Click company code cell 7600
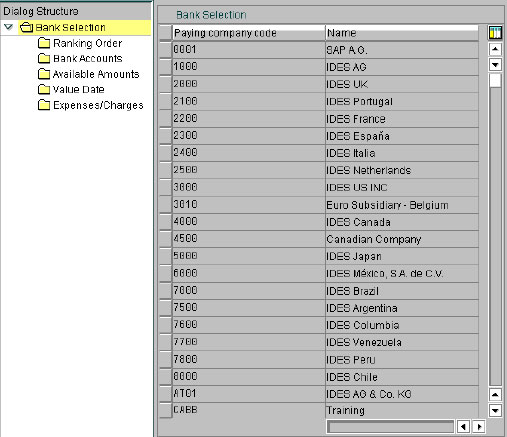The height and width of the screenshot is (437, 507). click(x=249, y=324)
